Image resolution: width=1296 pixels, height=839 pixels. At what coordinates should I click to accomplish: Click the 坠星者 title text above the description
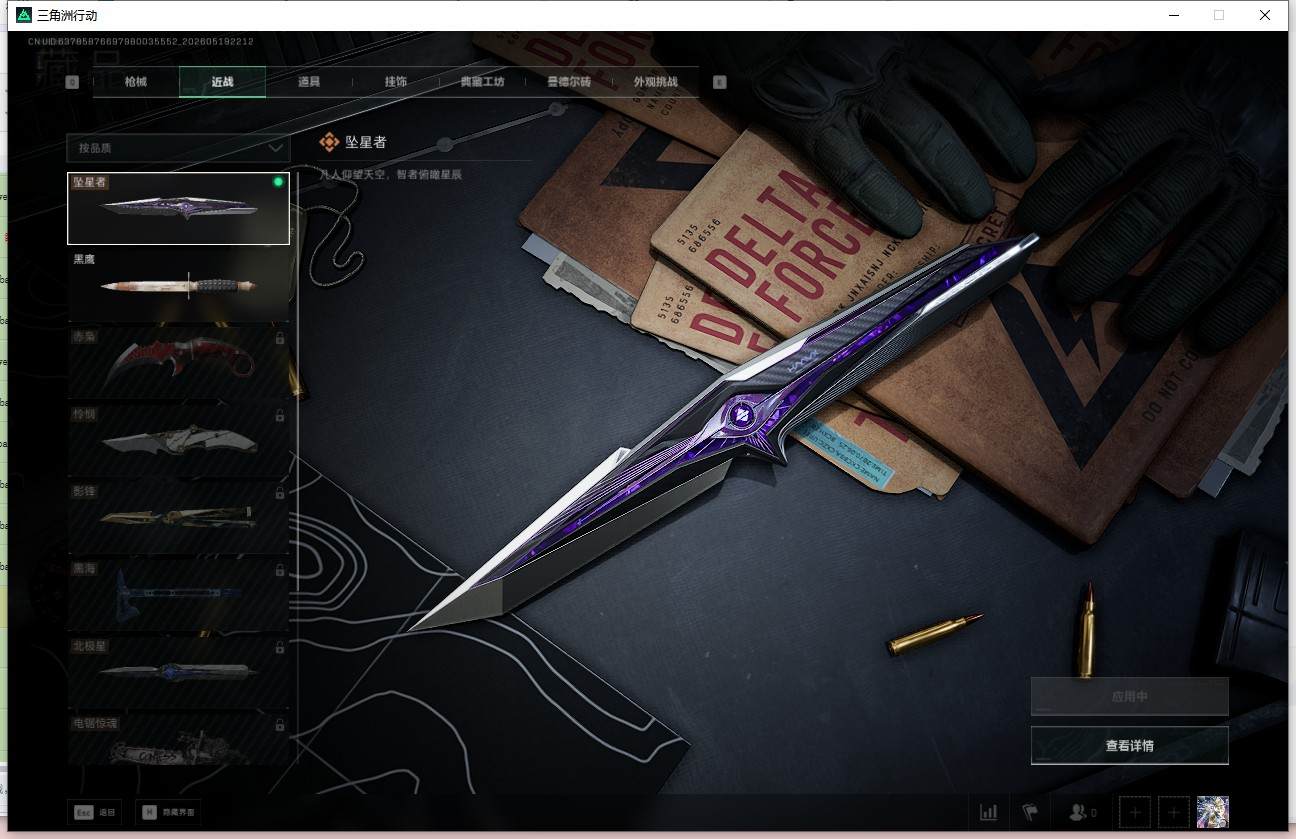[x=366, y=142]
